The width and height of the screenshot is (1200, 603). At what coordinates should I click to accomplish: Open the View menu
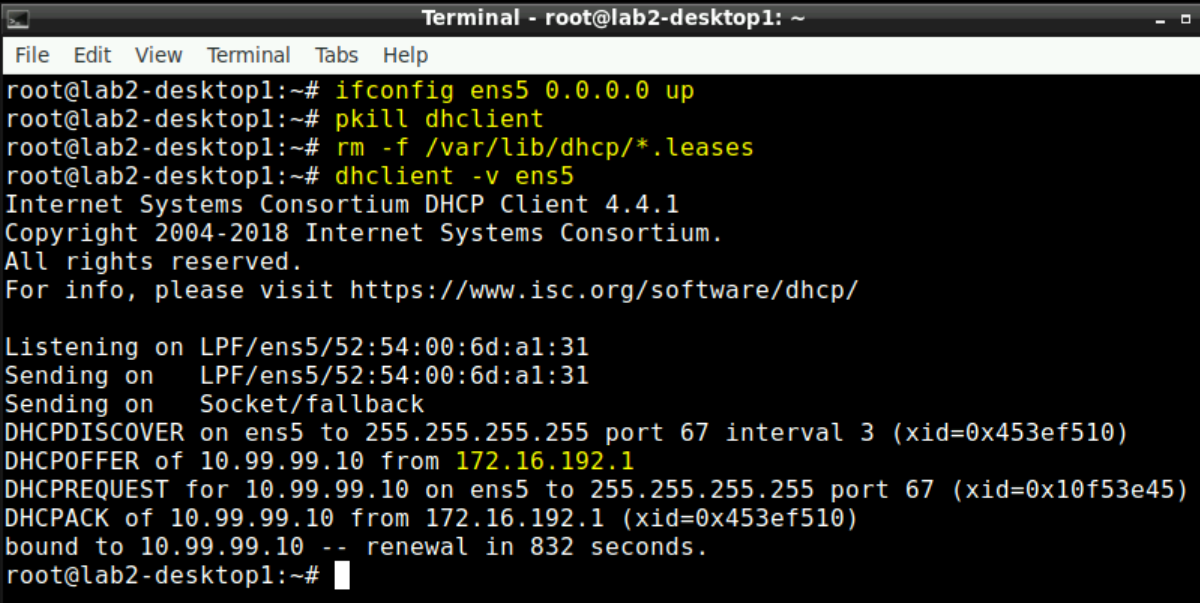(x=158, y=55)
